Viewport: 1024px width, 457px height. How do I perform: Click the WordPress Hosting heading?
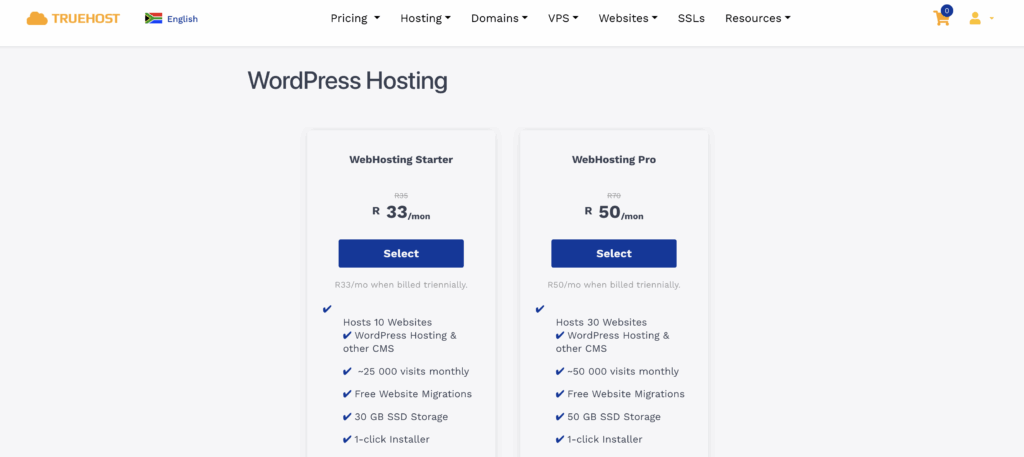click(347, 81)
